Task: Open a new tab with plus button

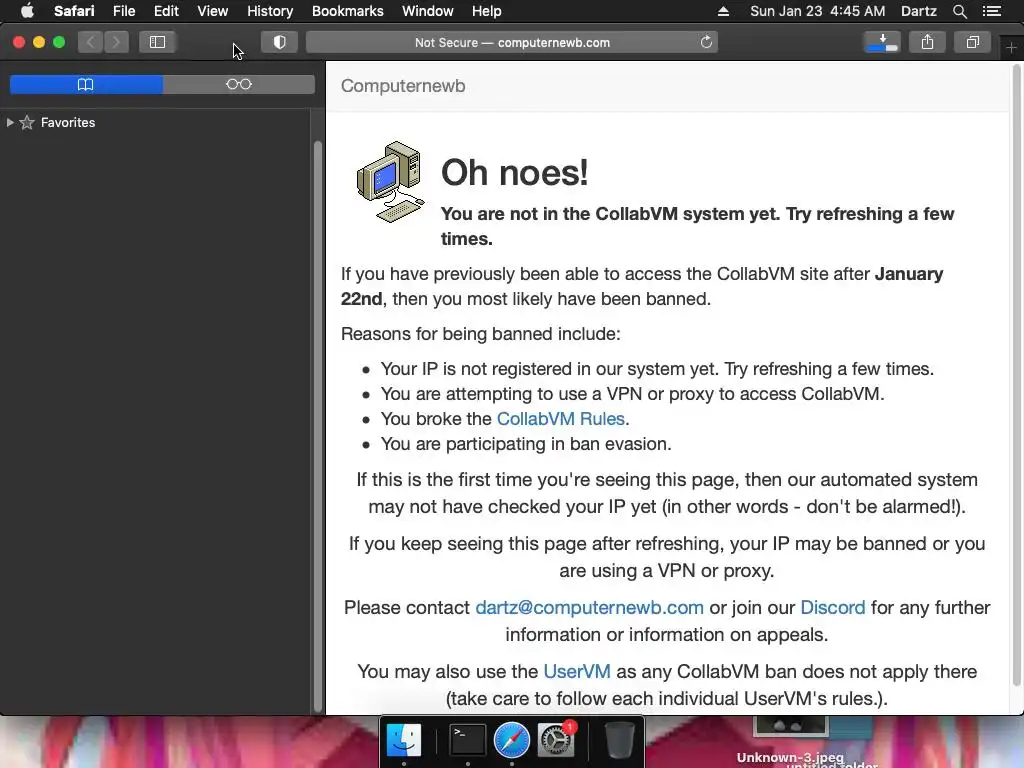Action: [x=1011, y=48]
